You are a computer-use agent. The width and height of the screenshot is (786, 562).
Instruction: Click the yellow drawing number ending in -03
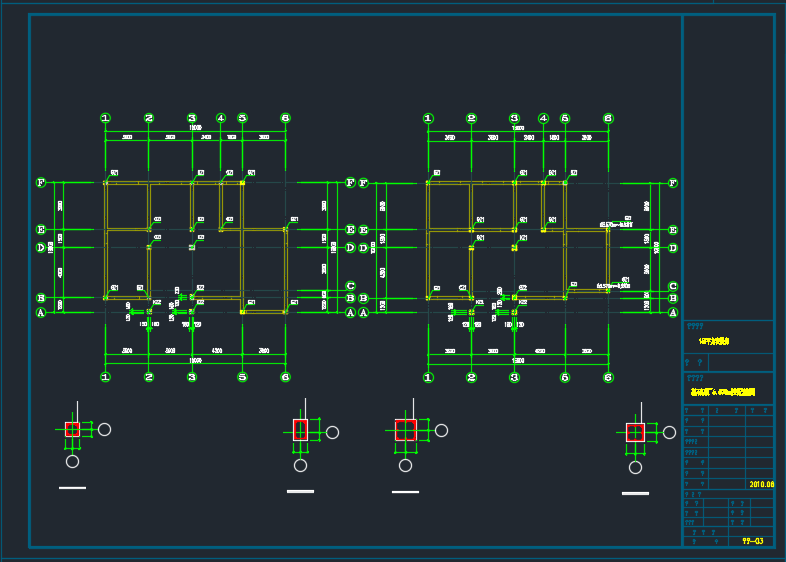[753, 541]
